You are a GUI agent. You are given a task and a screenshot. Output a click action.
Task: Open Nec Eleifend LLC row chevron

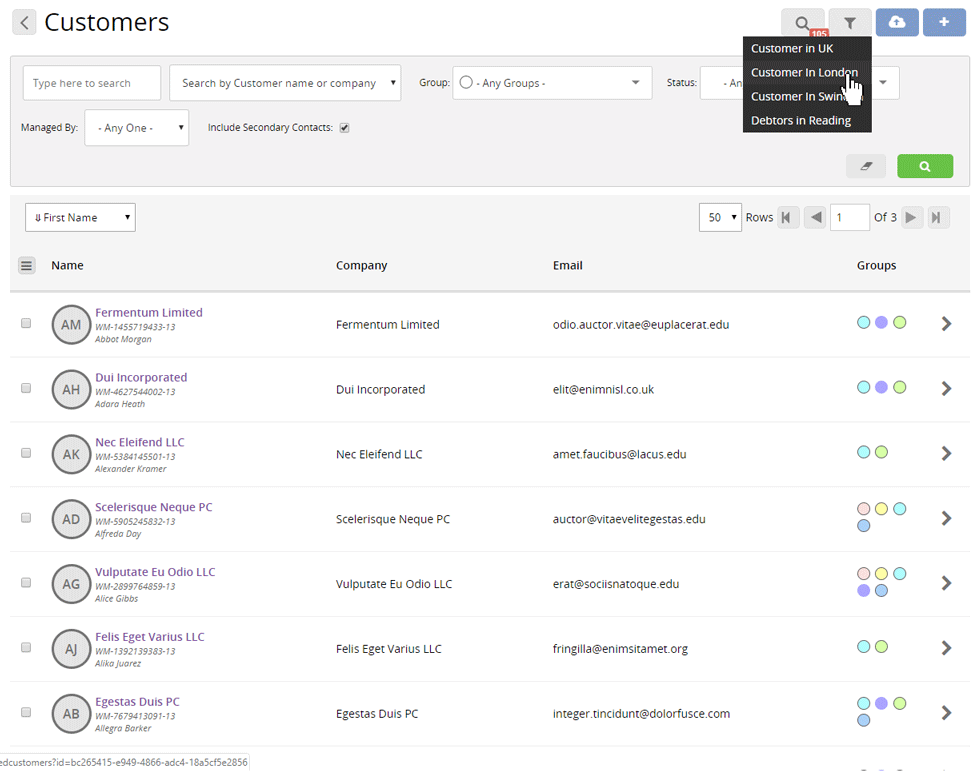(946, 453)
